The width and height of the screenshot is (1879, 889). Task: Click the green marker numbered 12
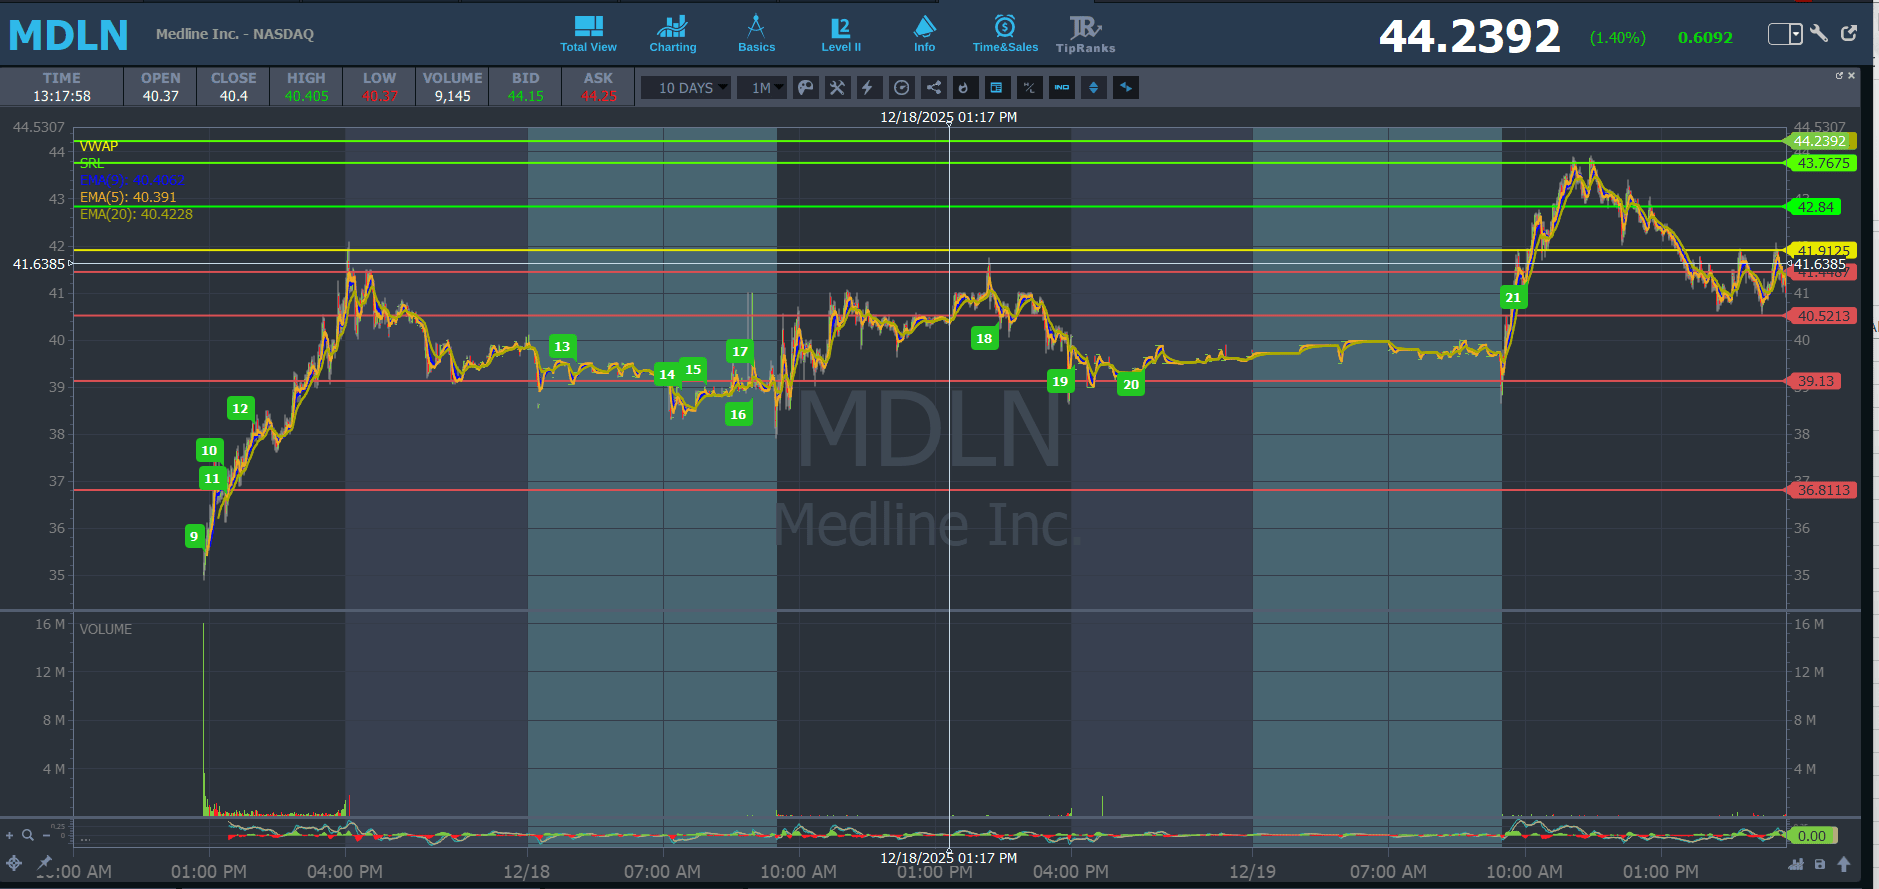(240, 408)
